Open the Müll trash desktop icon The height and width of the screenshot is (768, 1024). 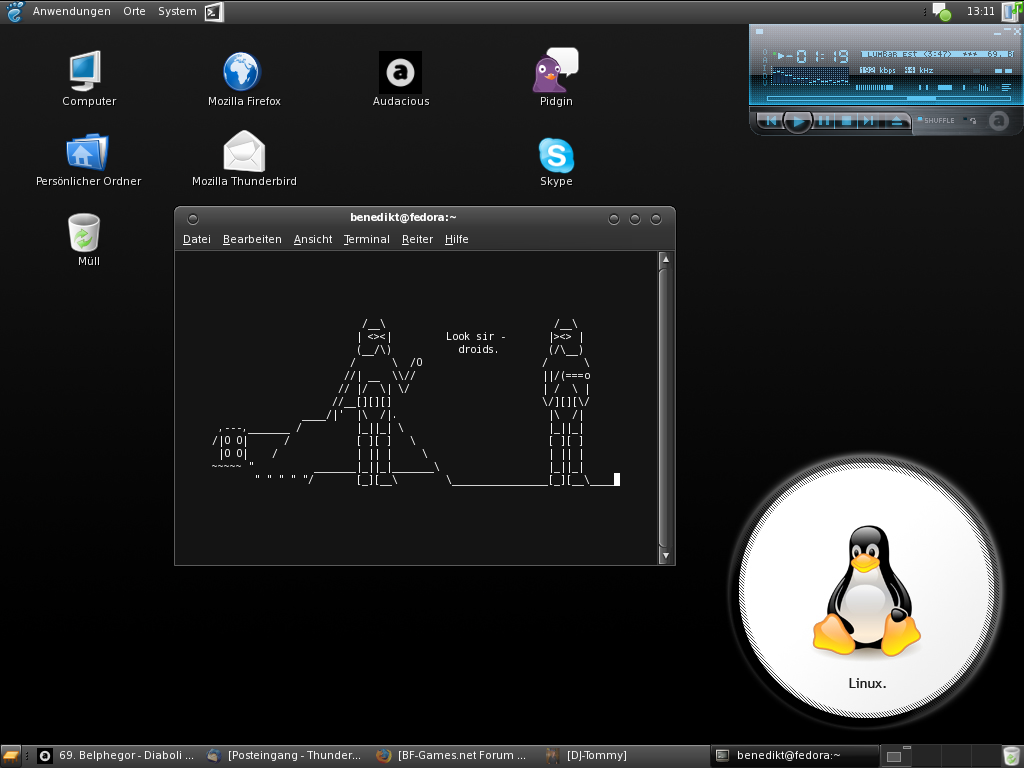coord(85,240)
